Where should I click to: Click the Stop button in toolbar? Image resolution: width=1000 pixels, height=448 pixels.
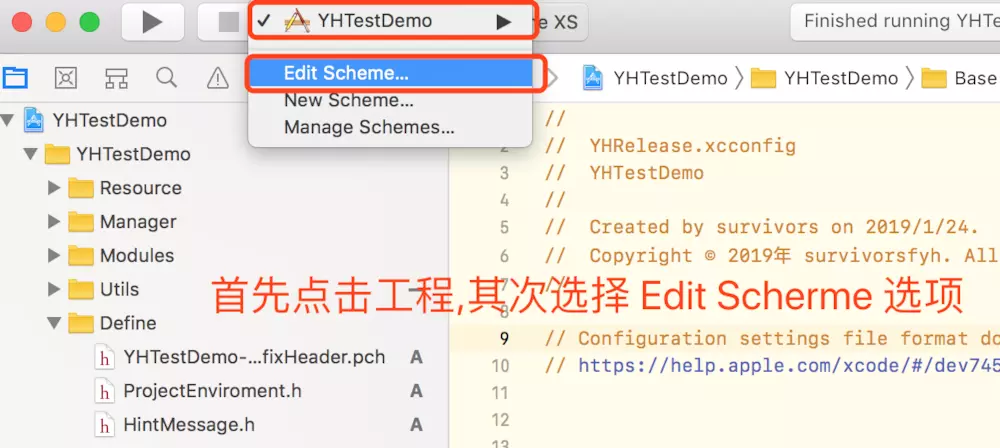228,22
